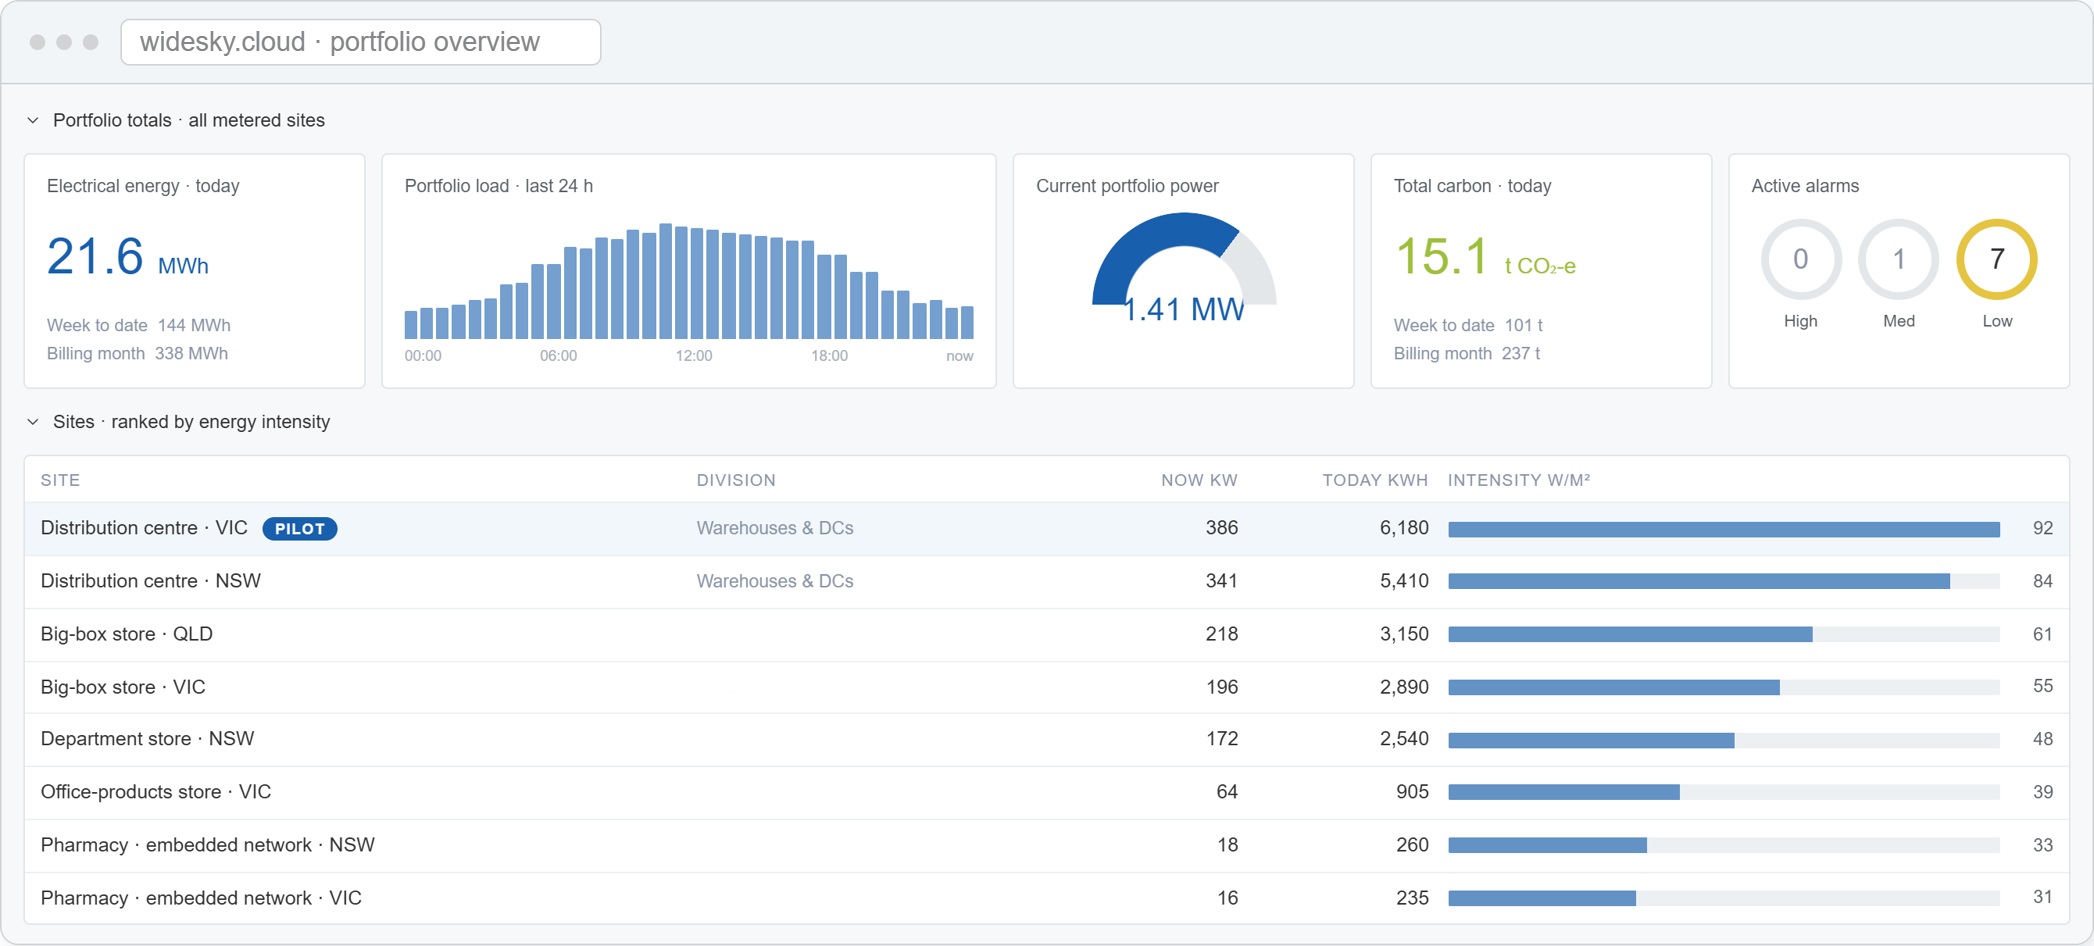Image resolution: width=2094 pixels, height=946 pixels.
Task: Sort by the NOW KW column header
Action: pyautogui.click(x=1199, y=481)
